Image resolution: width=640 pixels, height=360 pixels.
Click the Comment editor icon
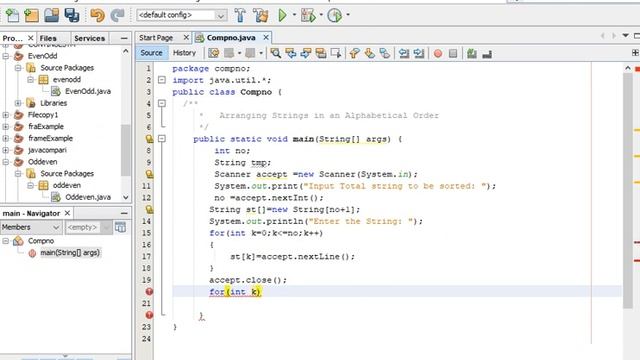[x=472, y=53]
